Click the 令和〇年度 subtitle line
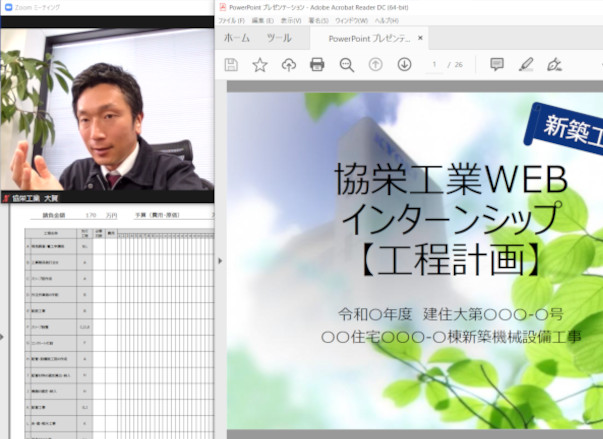Viewport: 603px width, 439px height. [451, 314]
